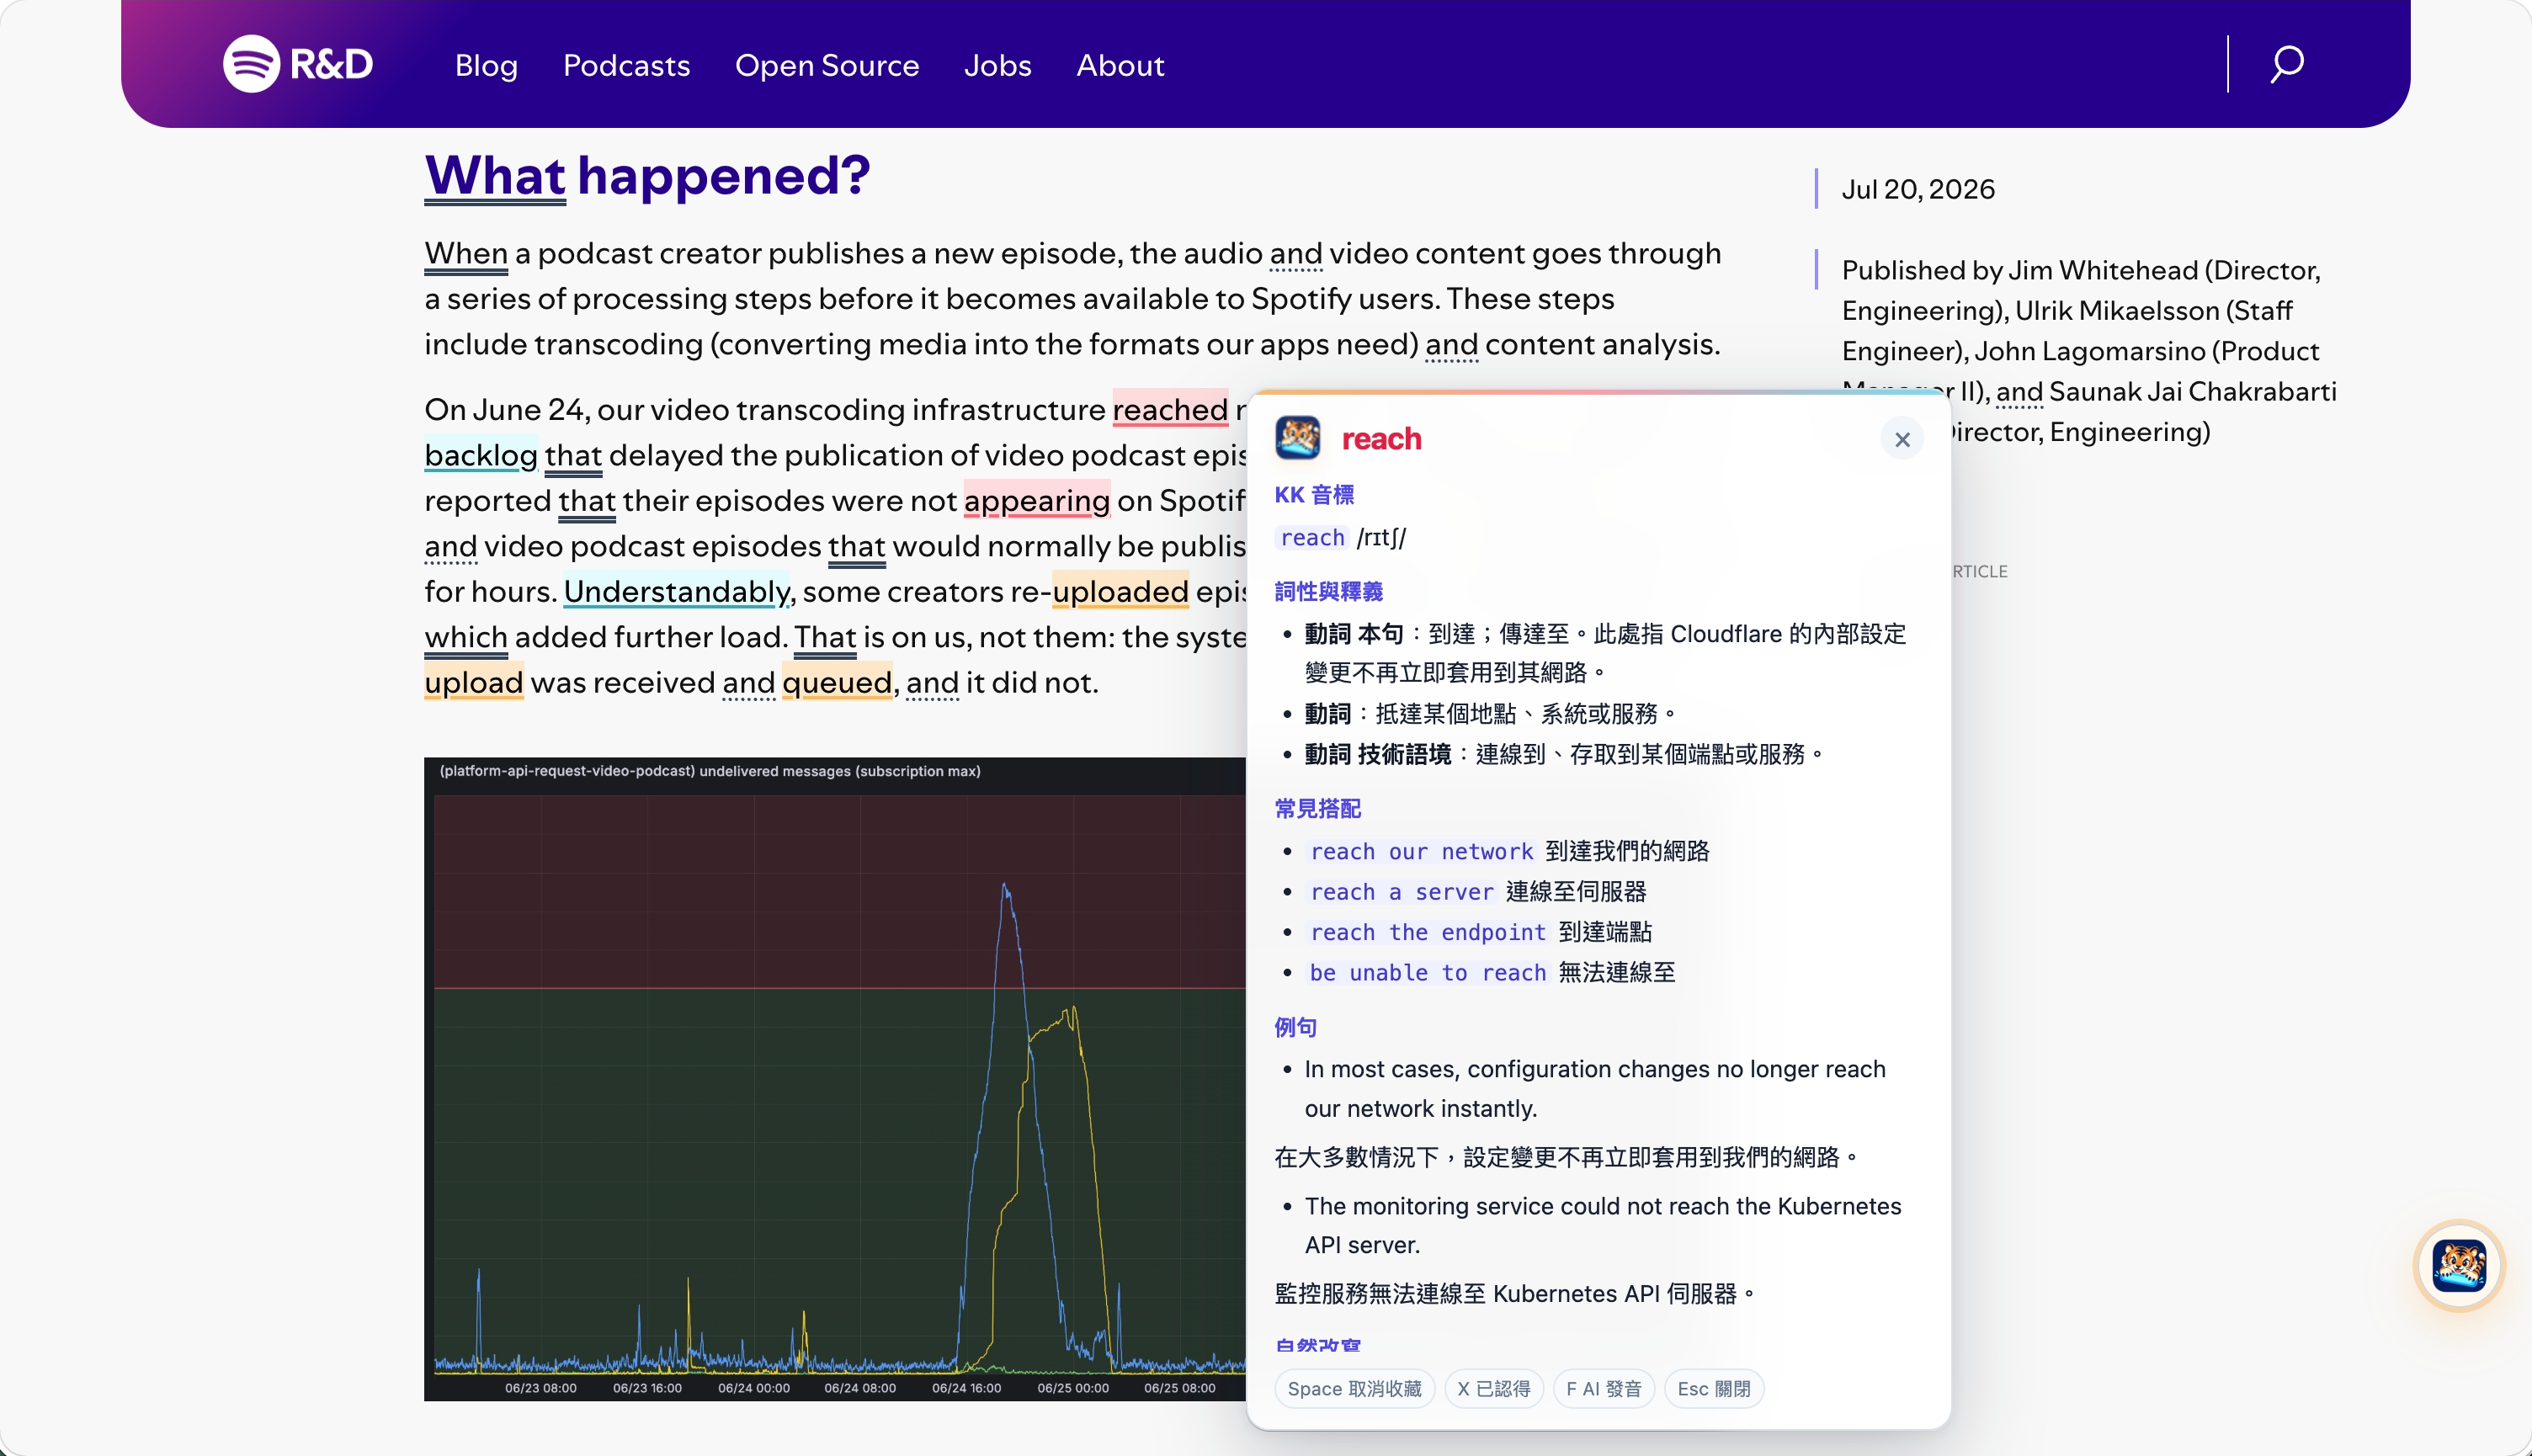Open the site search magnifier icon
The width and height of the screenshot is (2532, 1456).
[x=2287, y=64]
